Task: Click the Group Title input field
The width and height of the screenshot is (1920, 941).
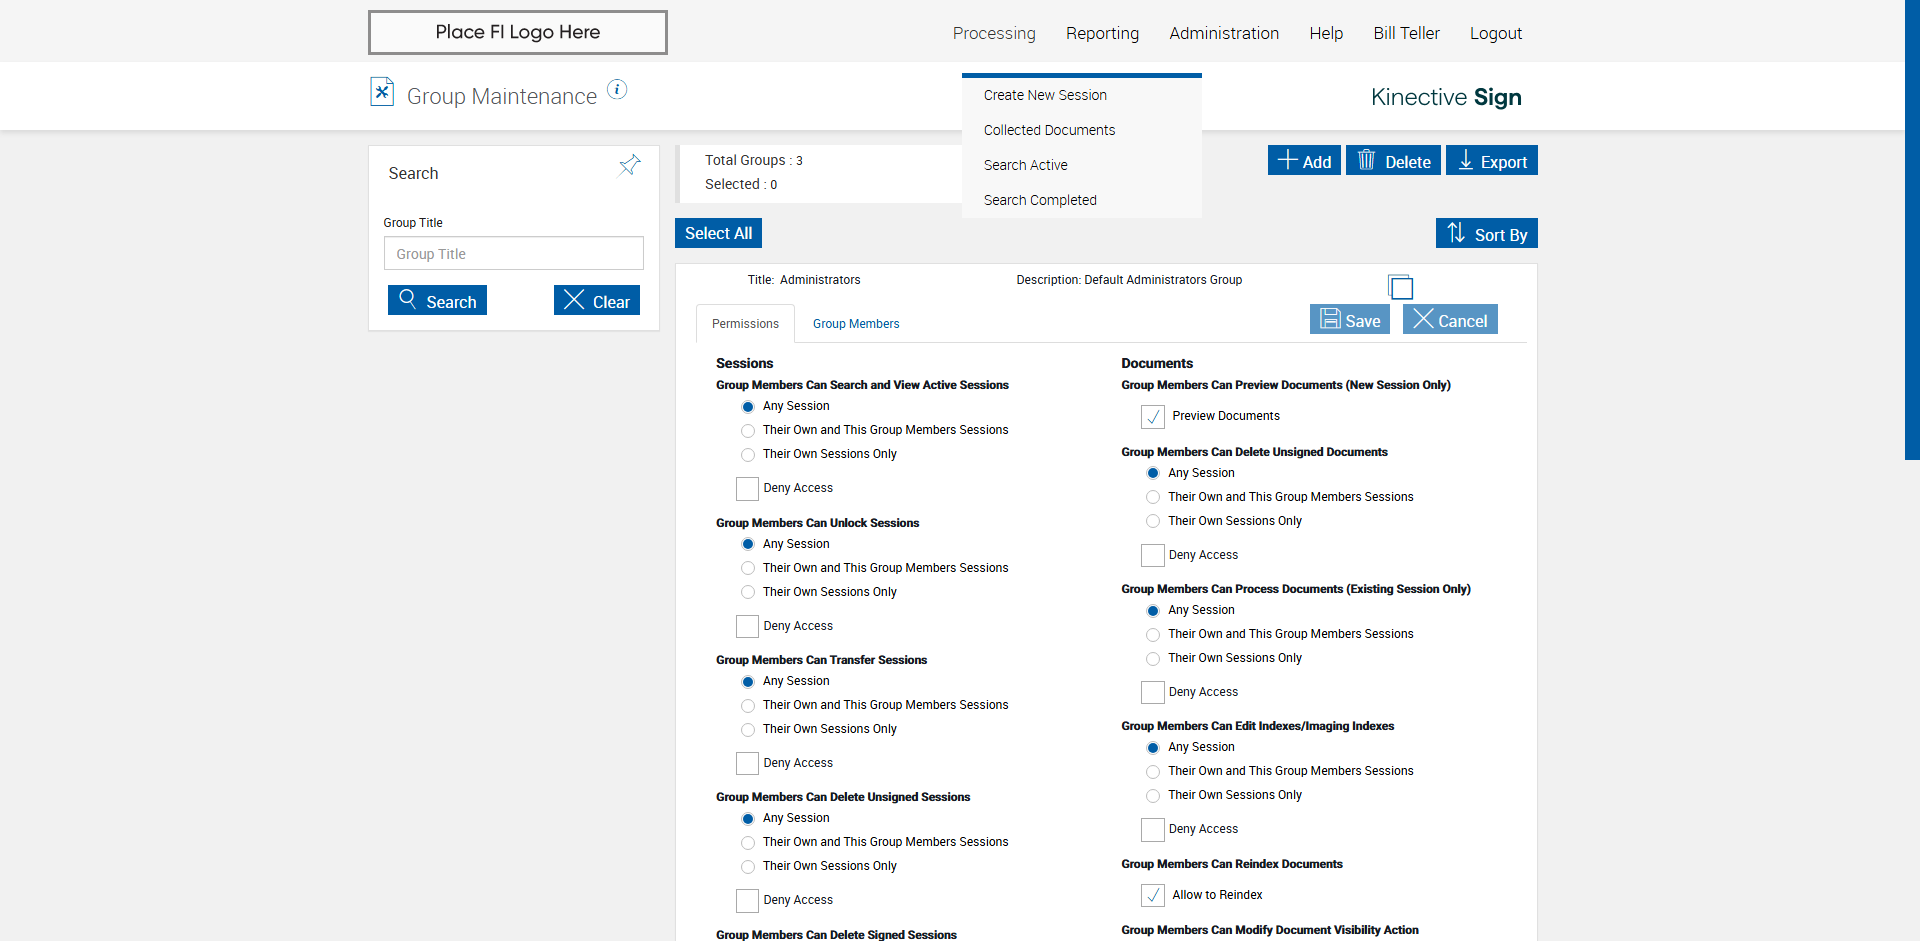Action: 513,254
